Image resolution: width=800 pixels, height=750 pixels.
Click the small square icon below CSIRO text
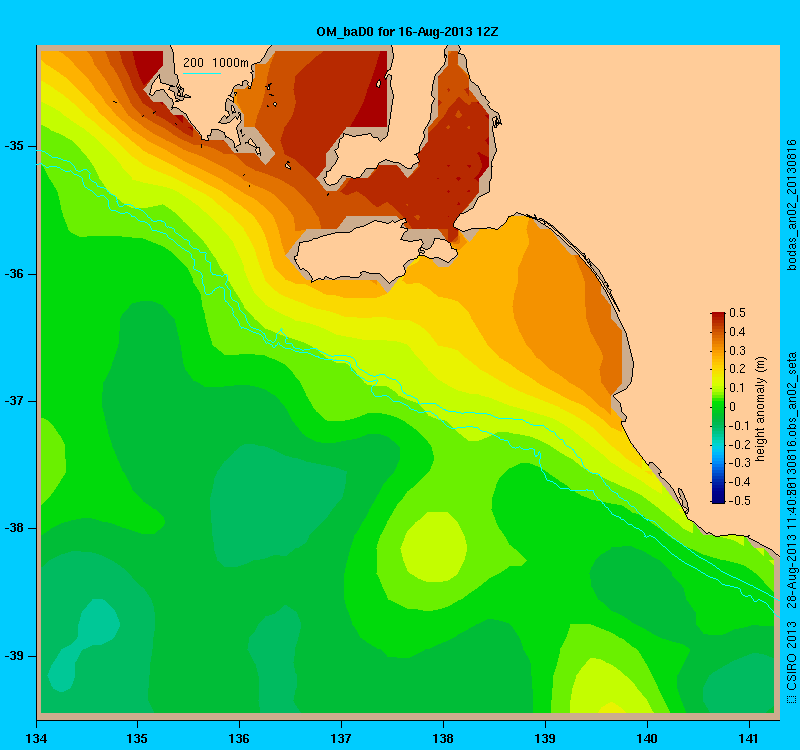(791, 699)
